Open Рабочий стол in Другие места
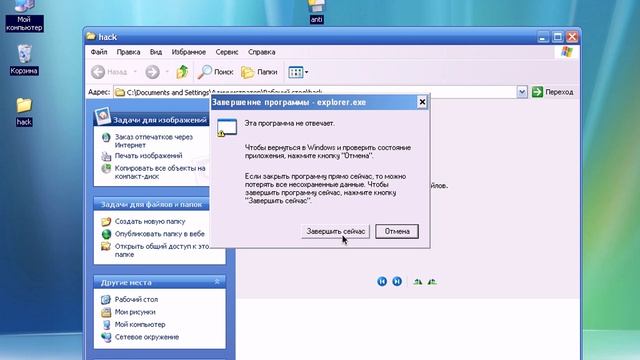The height and width of the screenshot is (360, 640). point(136,300)
